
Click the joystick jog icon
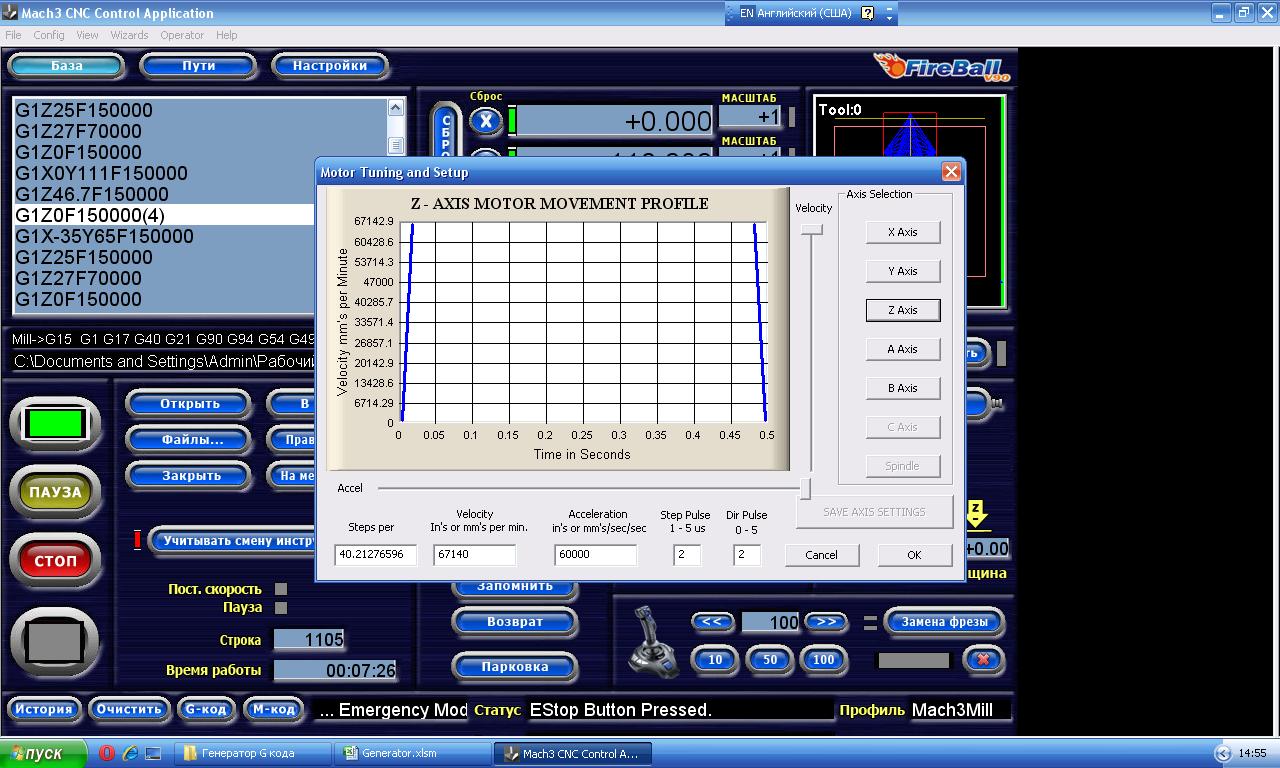[x=653, y=641]
